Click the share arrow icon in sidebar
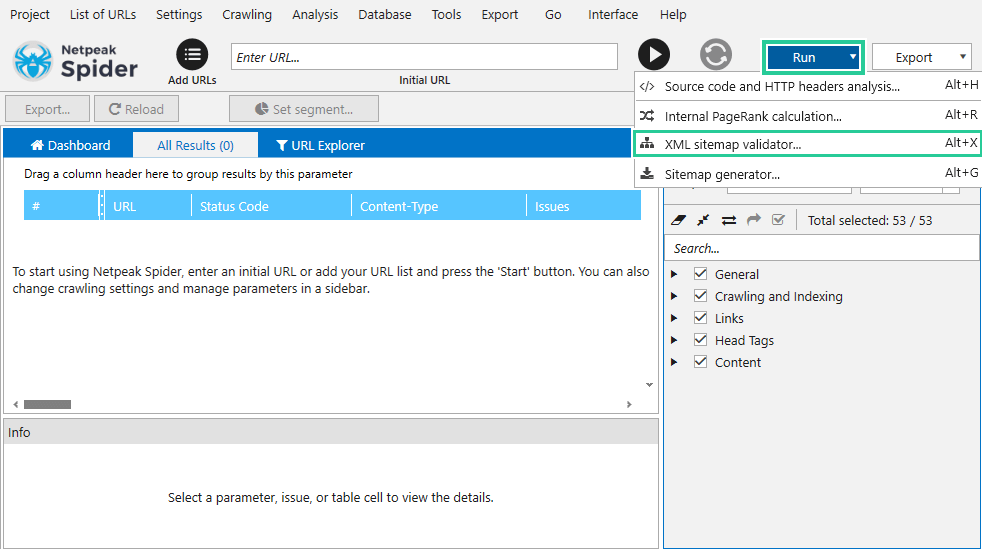The height and width of the screenshot is (549, 982). 753,220
